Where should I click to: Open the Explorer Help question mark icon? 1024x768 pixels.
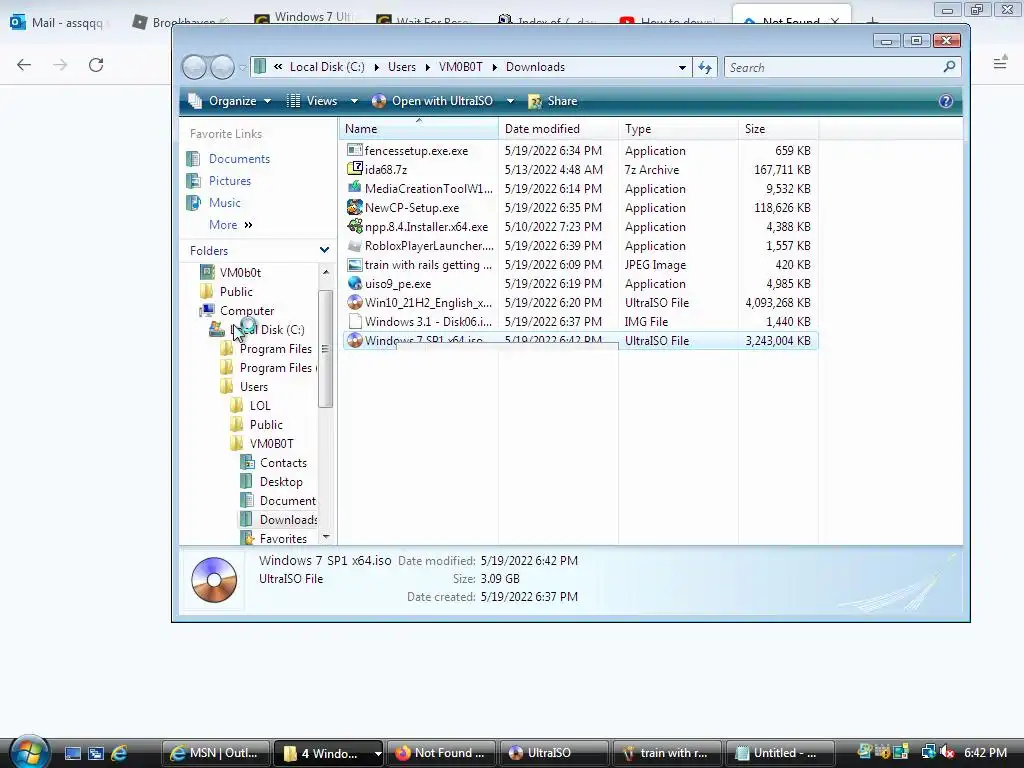coord(946,101)
